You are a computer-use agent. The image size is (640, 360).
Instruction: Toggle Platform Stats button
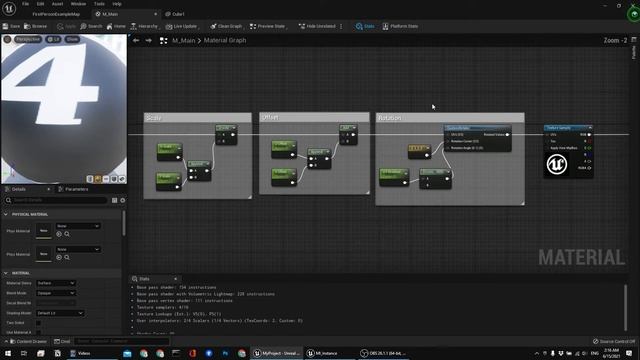point(400,26)
